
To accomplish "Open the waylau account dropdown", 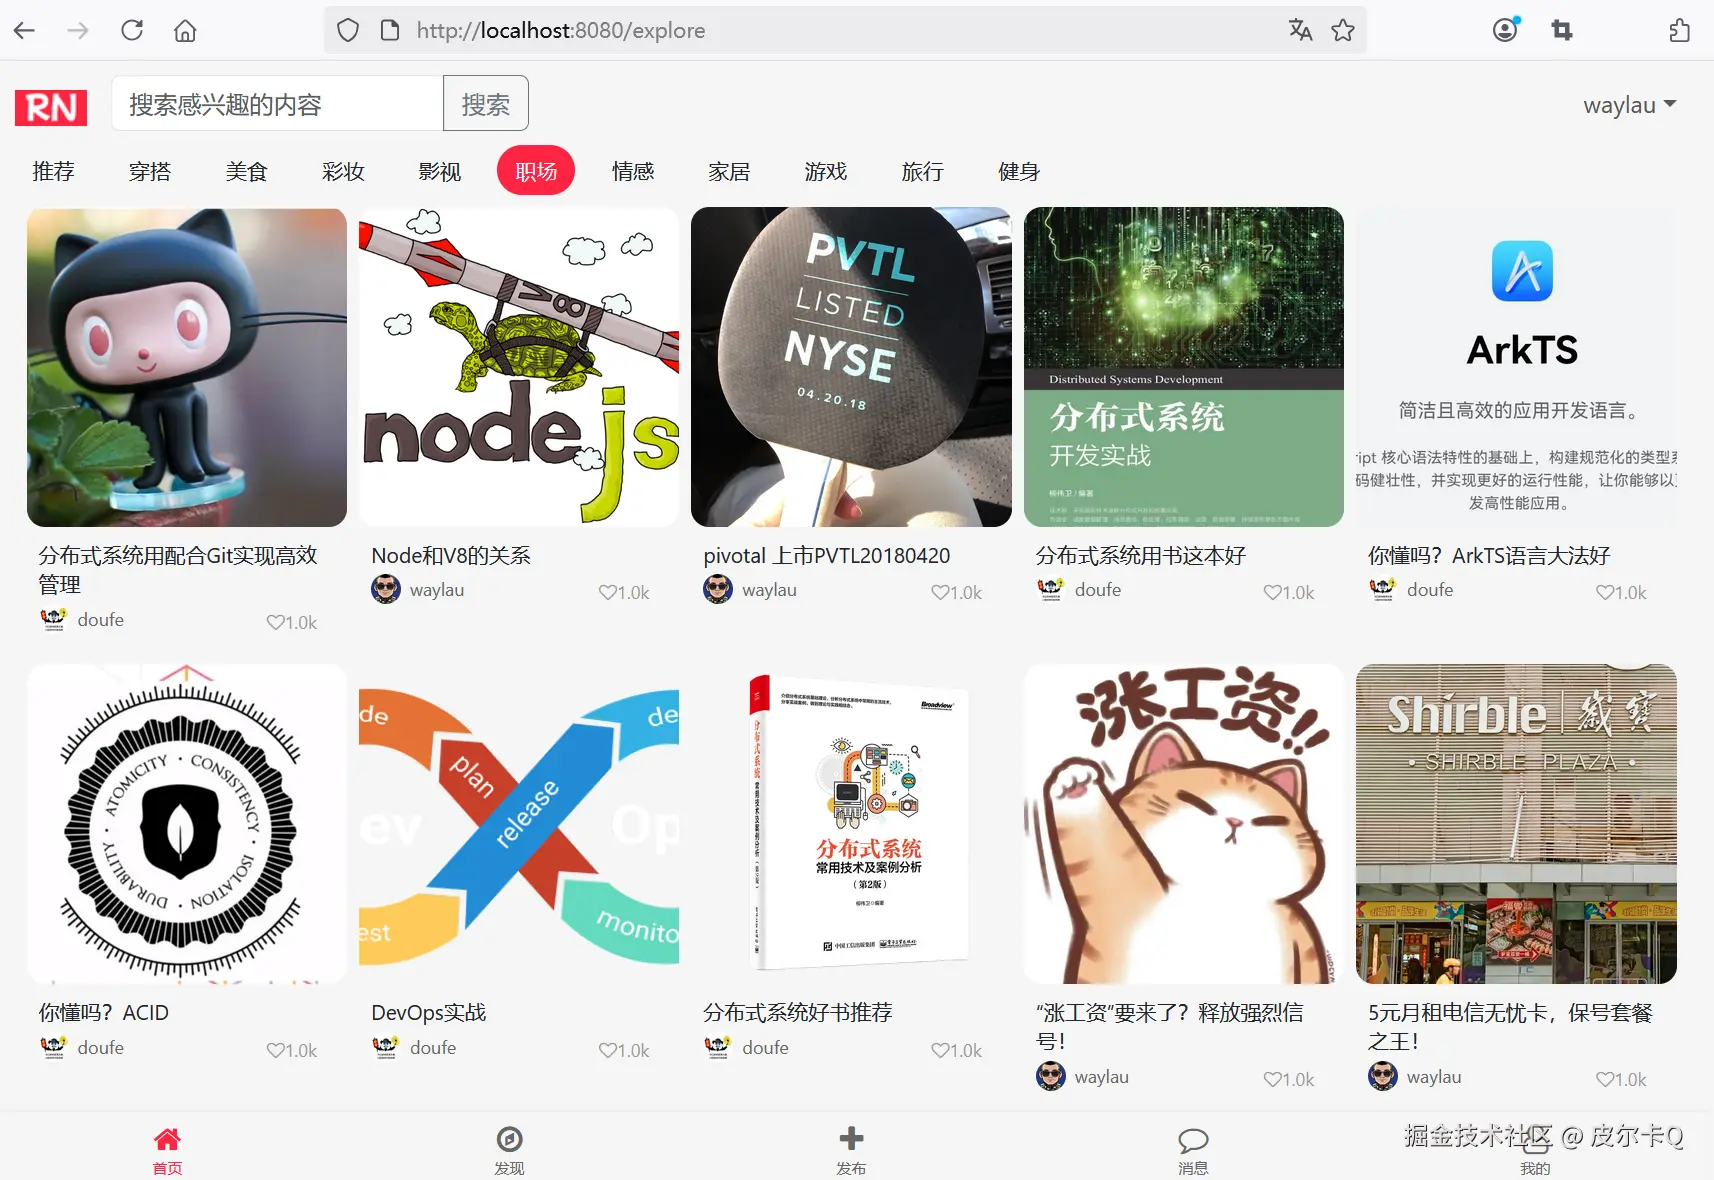I will tap(1629, 104).
